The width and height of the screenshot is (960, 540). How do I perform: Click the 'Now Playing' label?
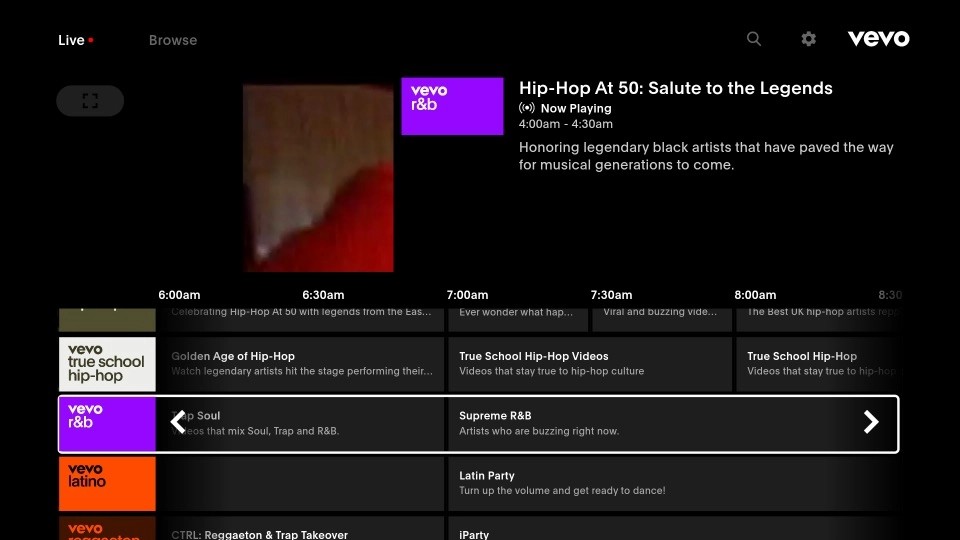[576, 108]
